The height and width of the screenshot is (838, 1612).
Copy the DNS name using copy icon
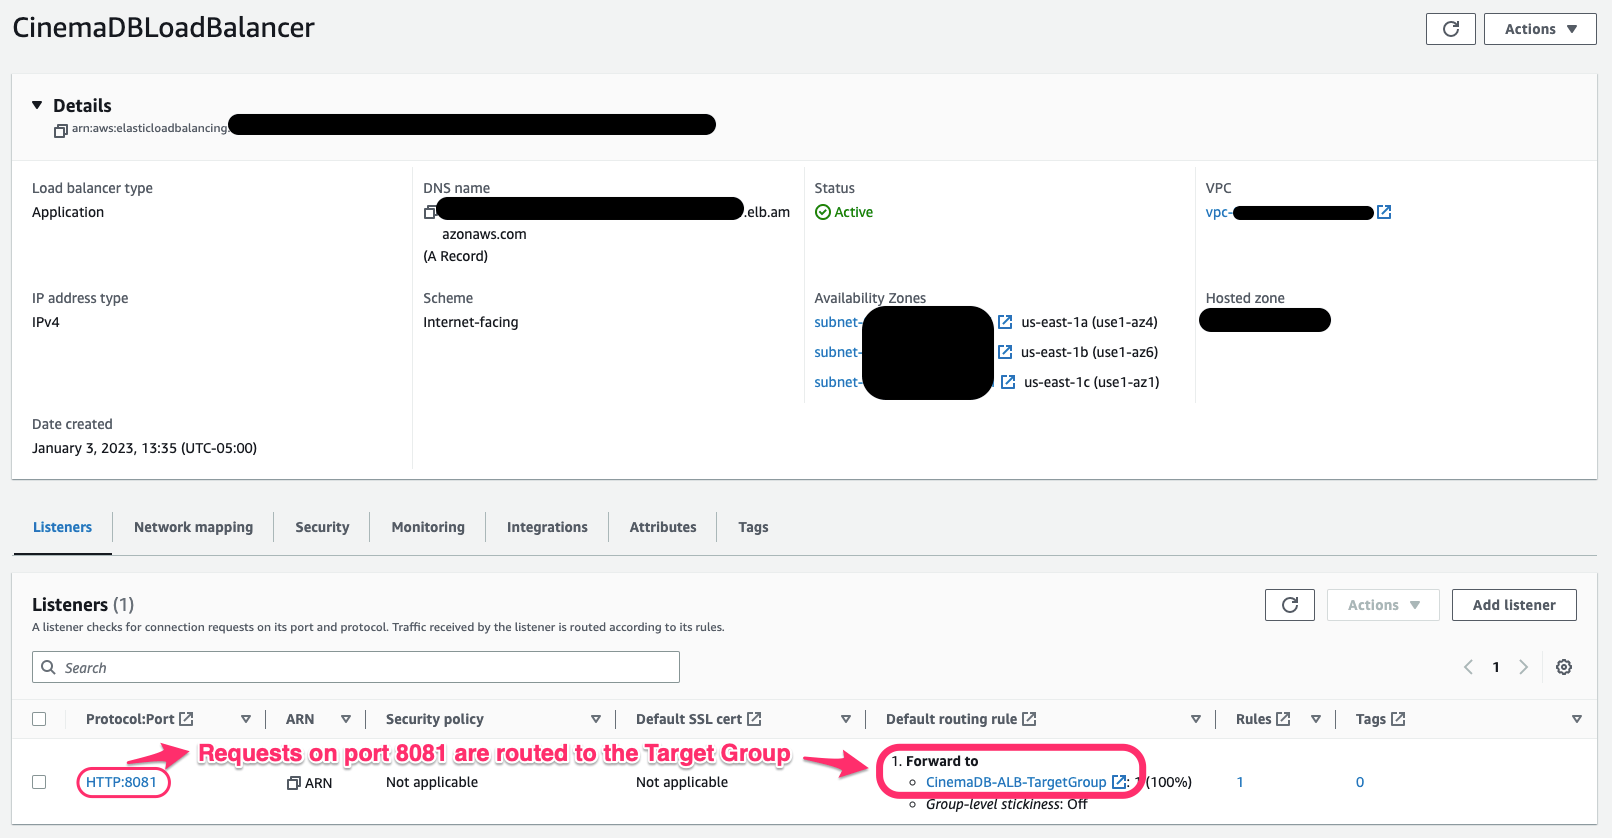pos(430,212)
